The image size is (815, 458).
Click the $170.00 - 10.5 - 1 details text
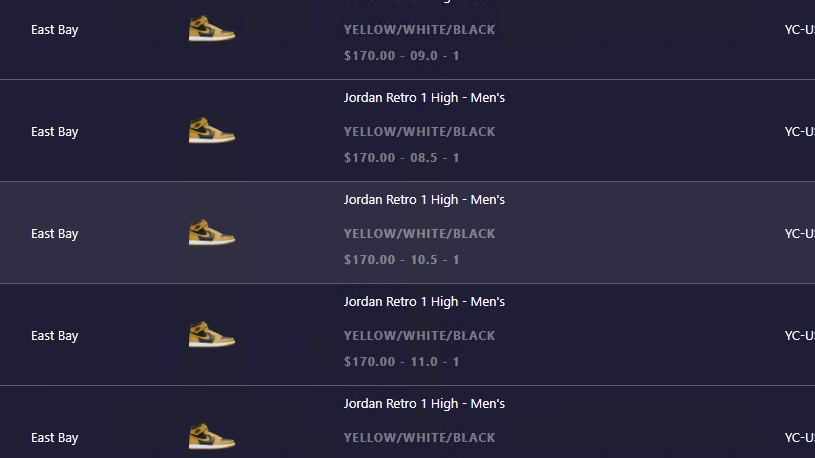click(401, 259)
